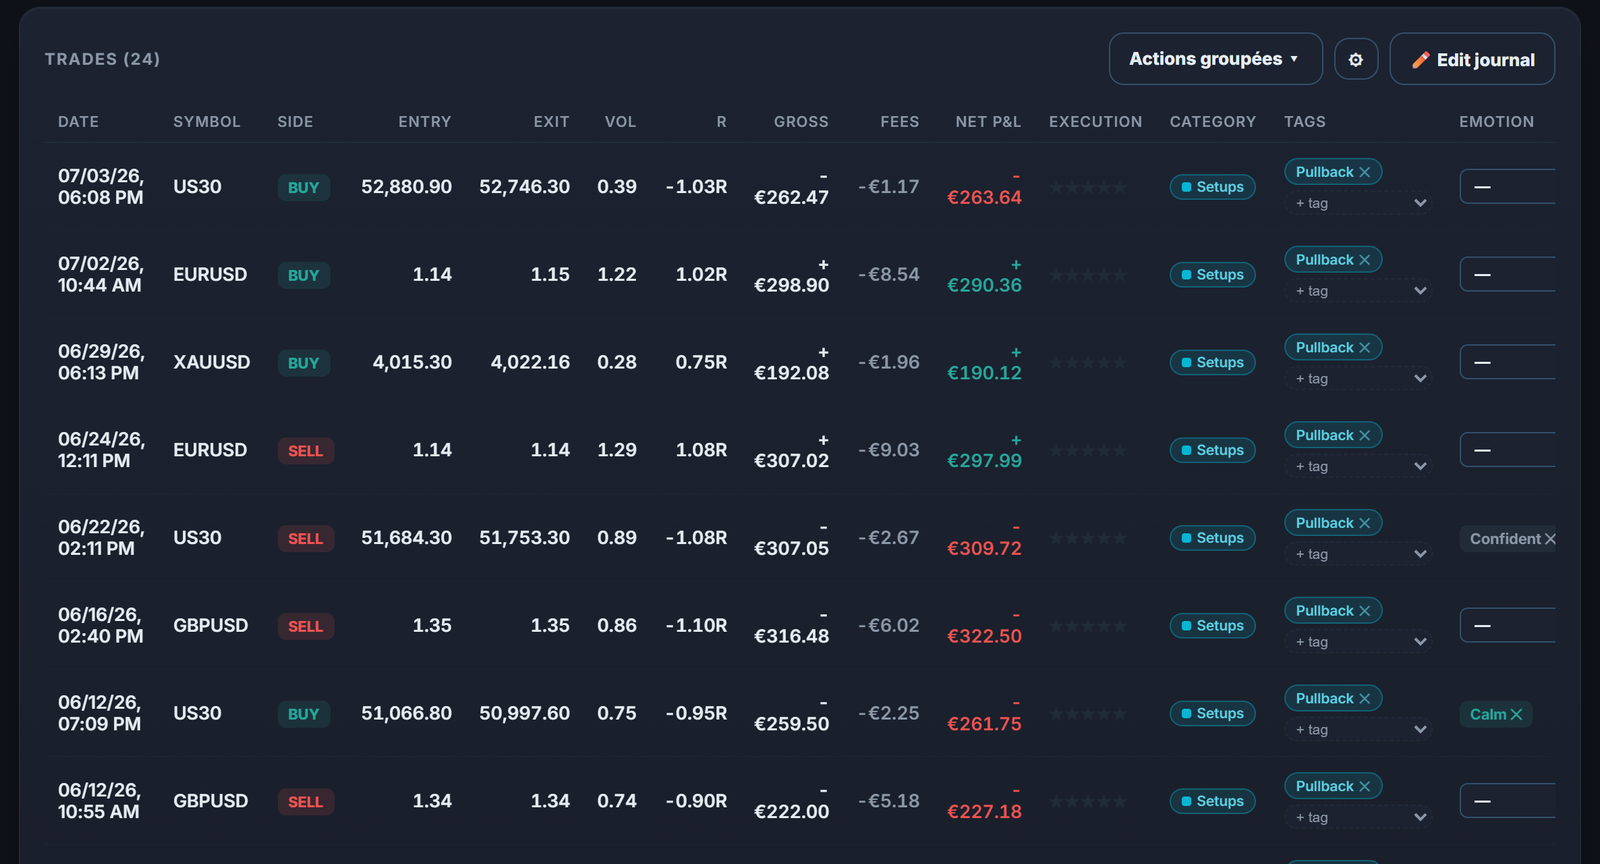
Task: Click entry price 51,684.30
Action: coord(406,538)
